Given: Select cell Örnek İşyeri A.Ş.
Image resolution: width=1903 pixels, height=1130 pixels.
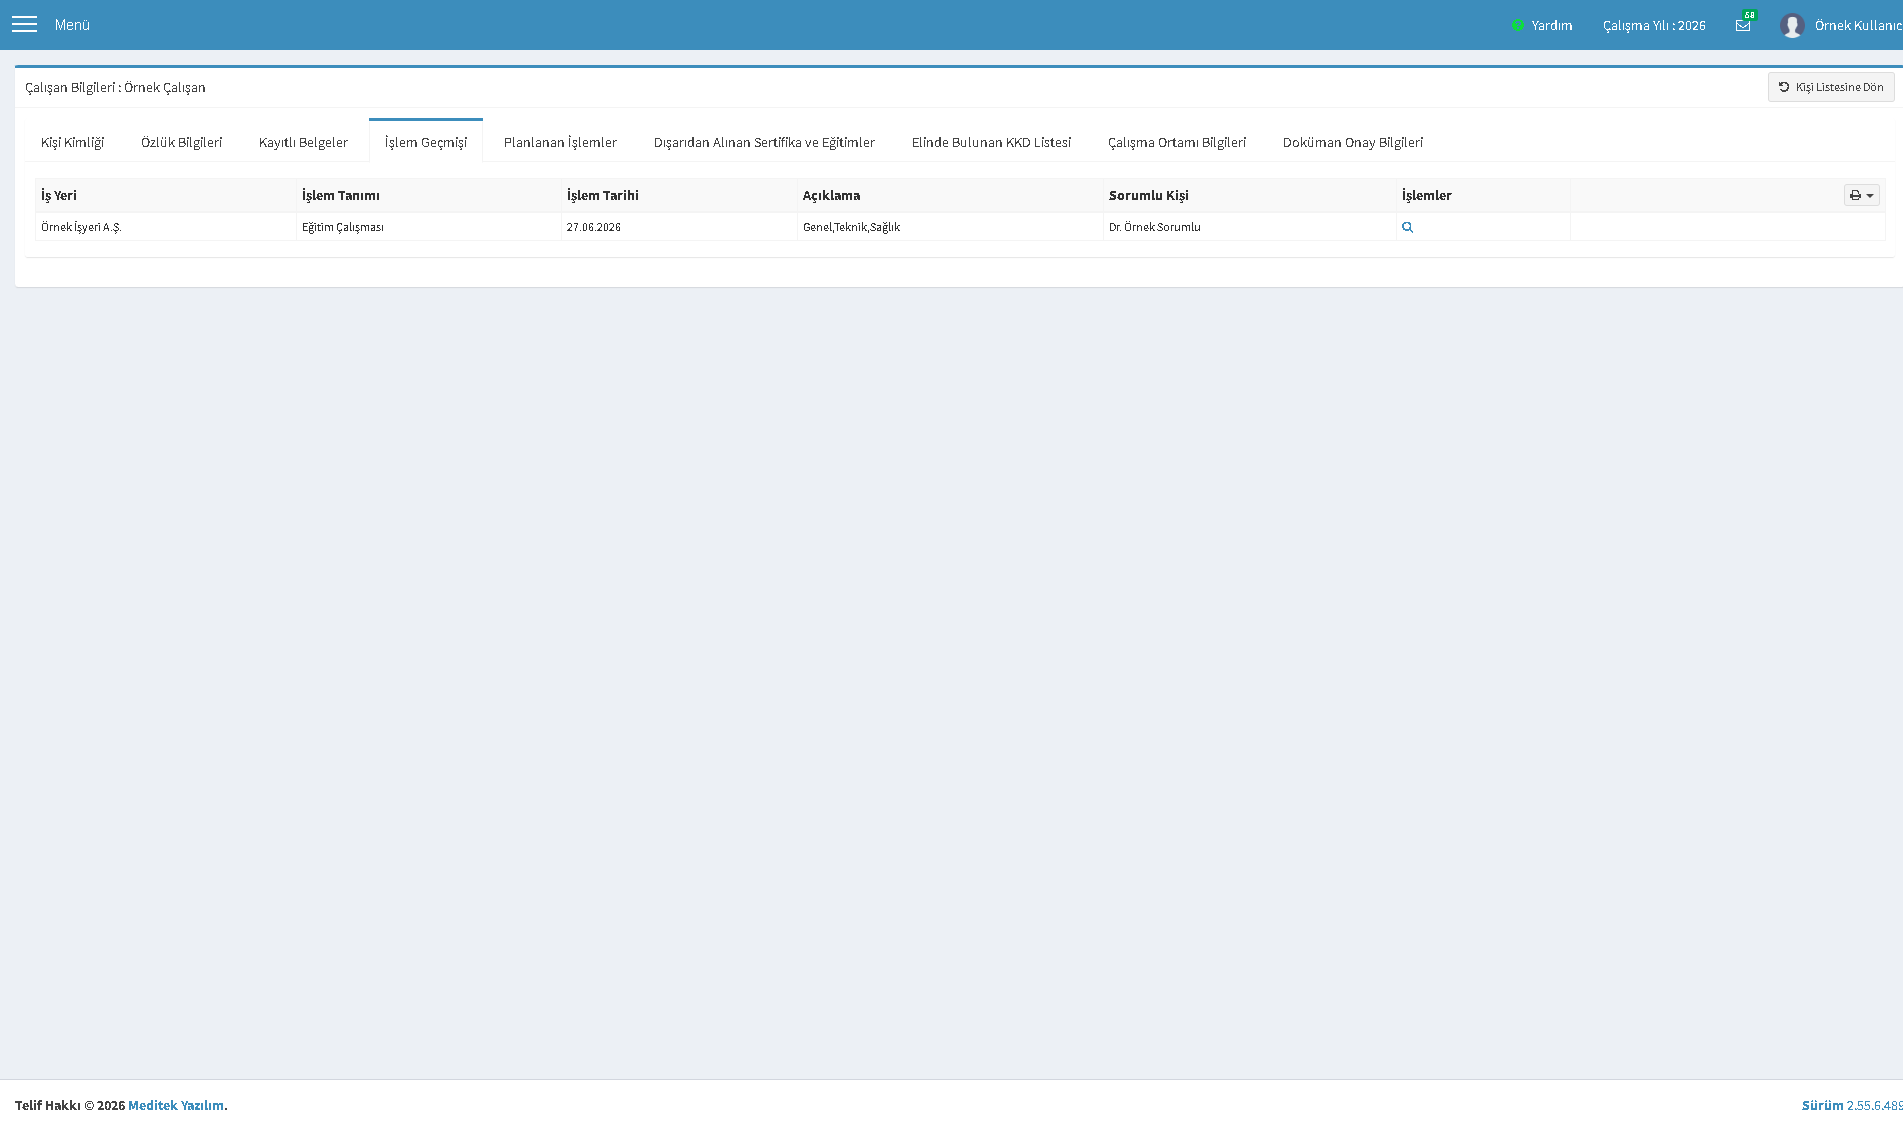Looking at the screenshot, I should (x=166, y=227).
